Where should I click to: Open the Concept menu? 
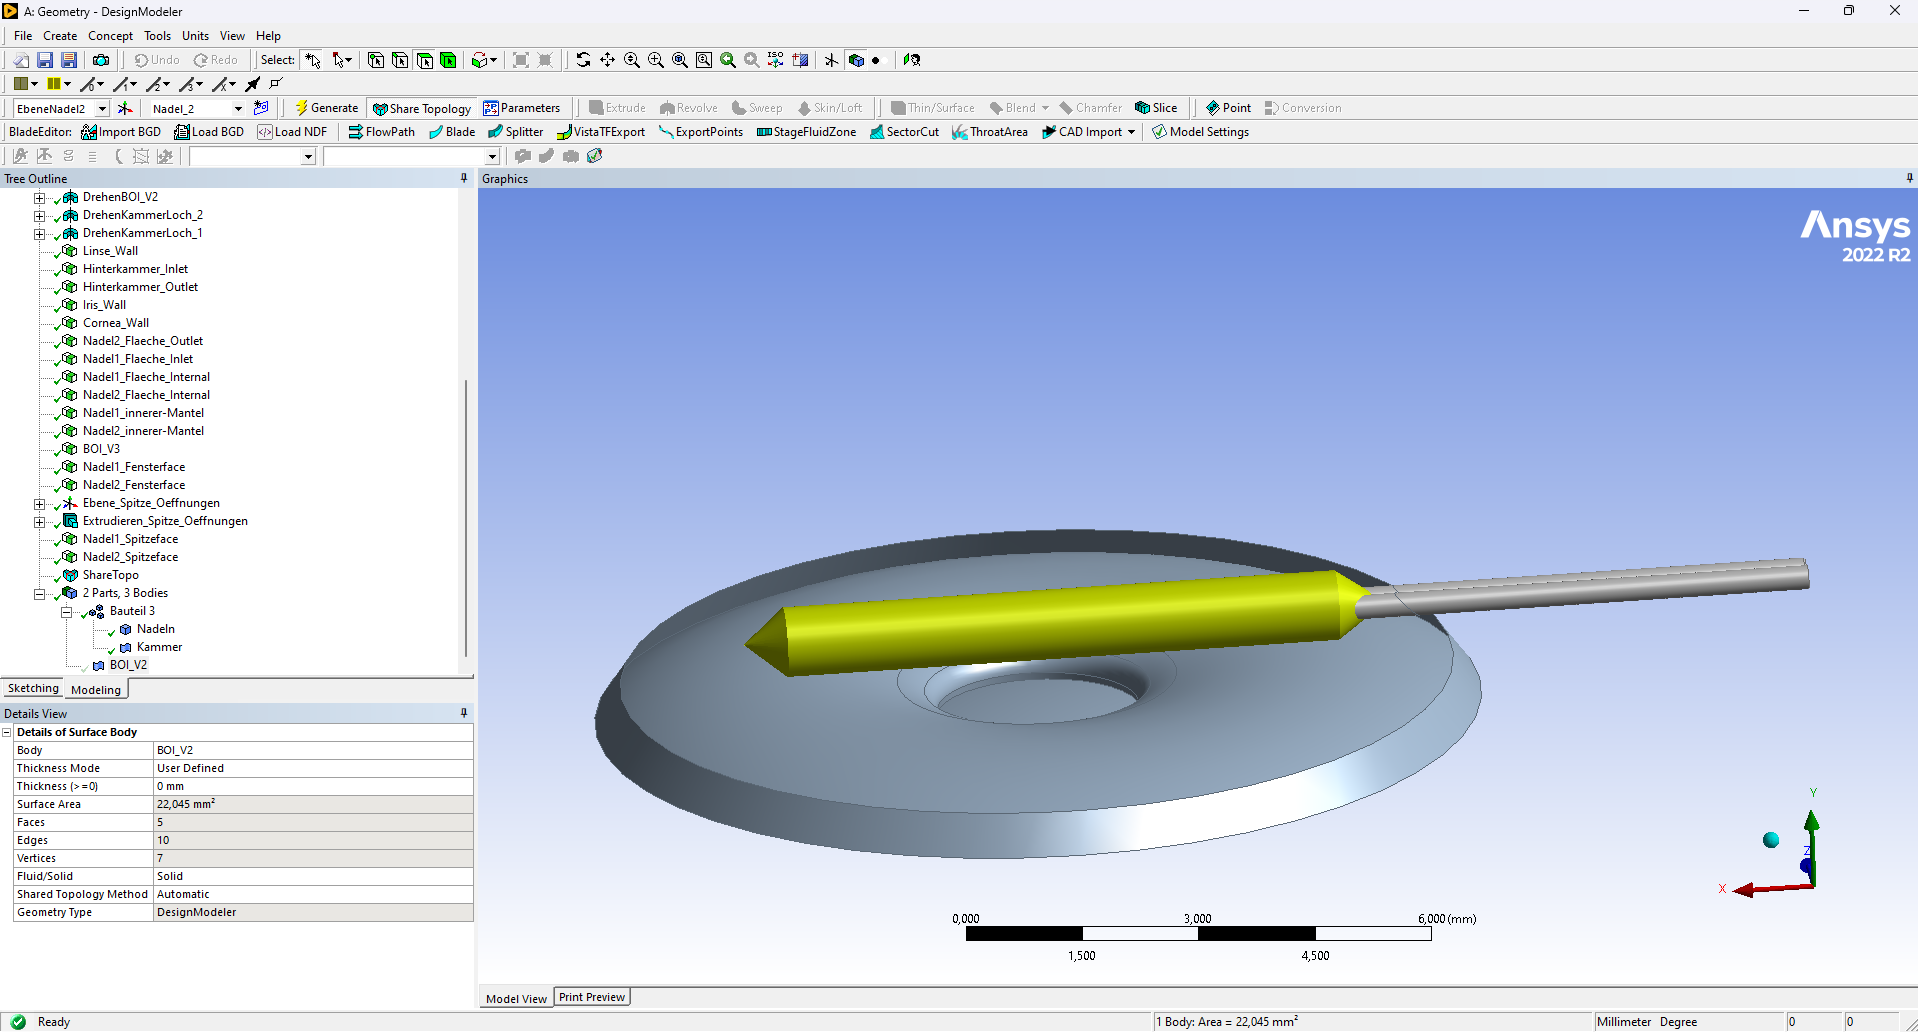coord(110,36)
